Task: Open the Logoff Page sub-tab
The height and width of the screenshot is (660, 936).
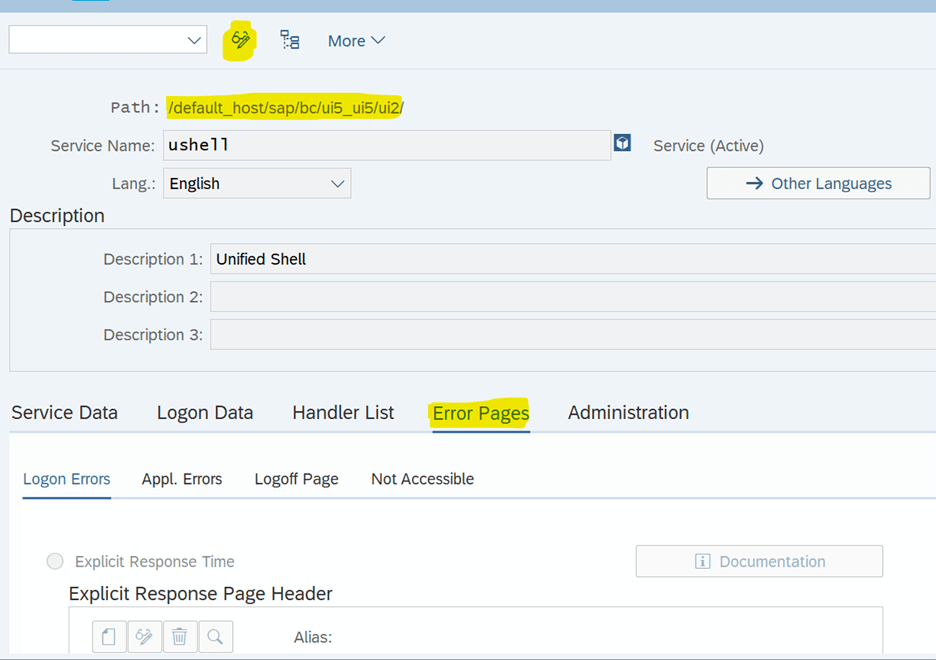Action: point(296,479)
